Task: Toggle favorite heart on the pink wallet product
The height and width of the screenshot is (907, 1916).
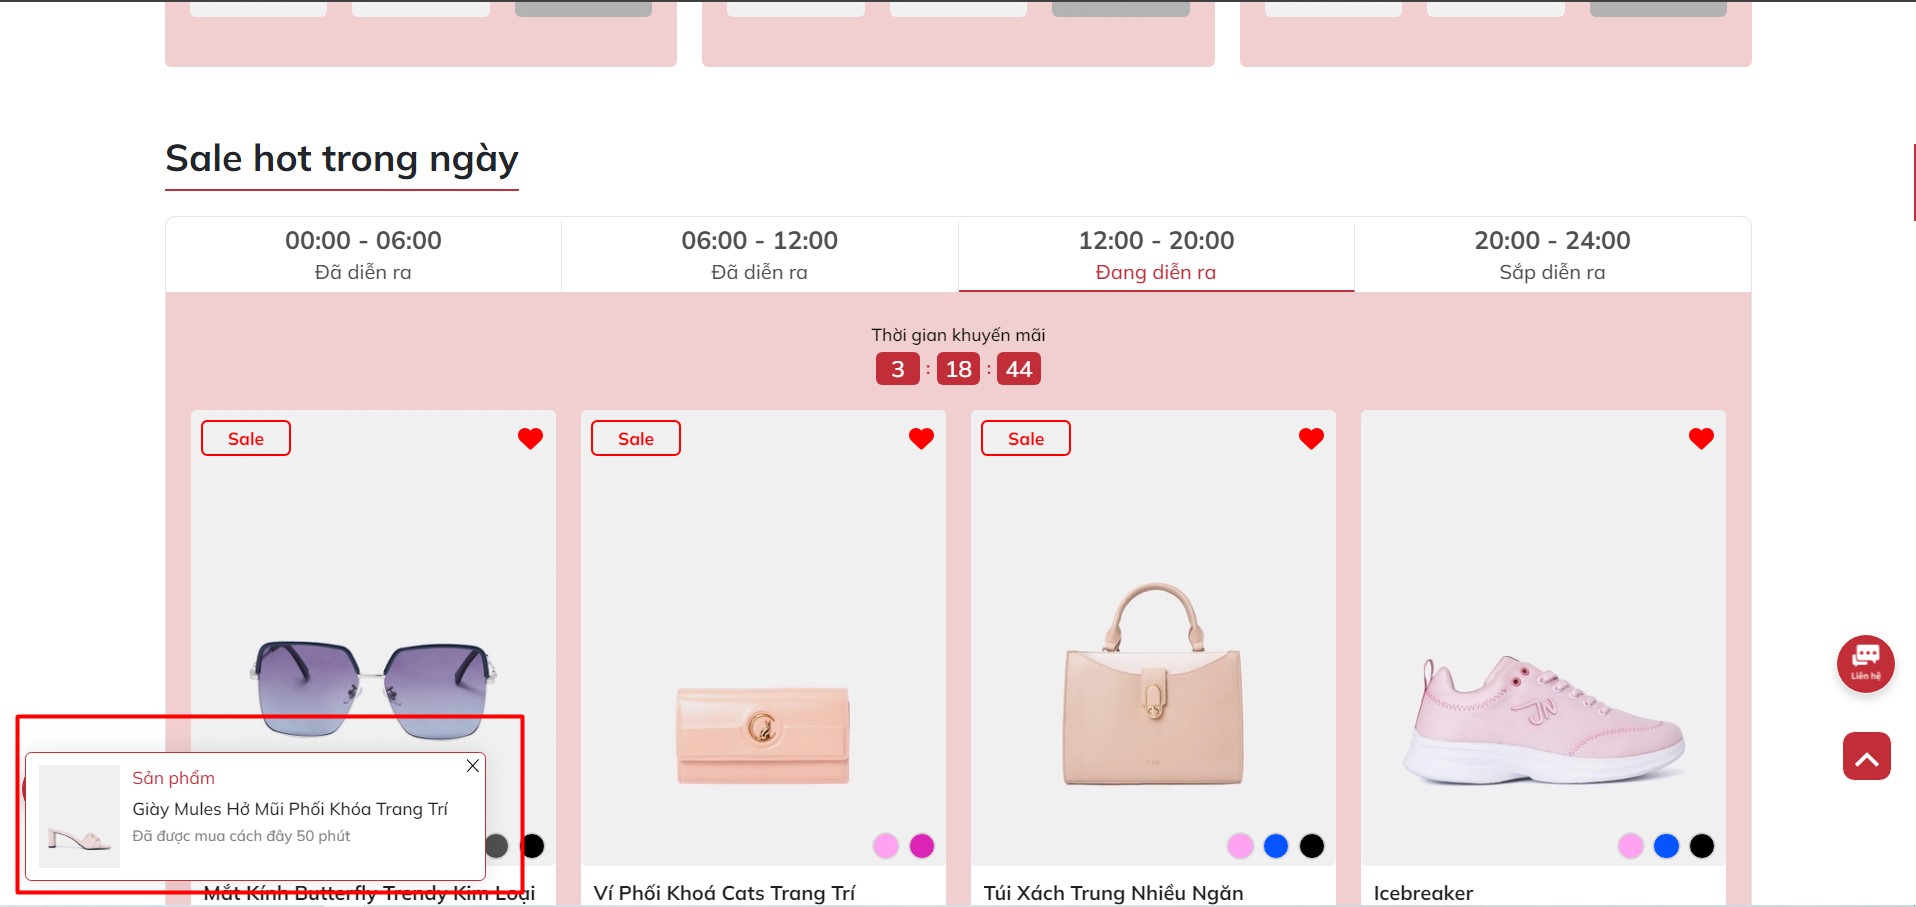Action: (921, 438)
